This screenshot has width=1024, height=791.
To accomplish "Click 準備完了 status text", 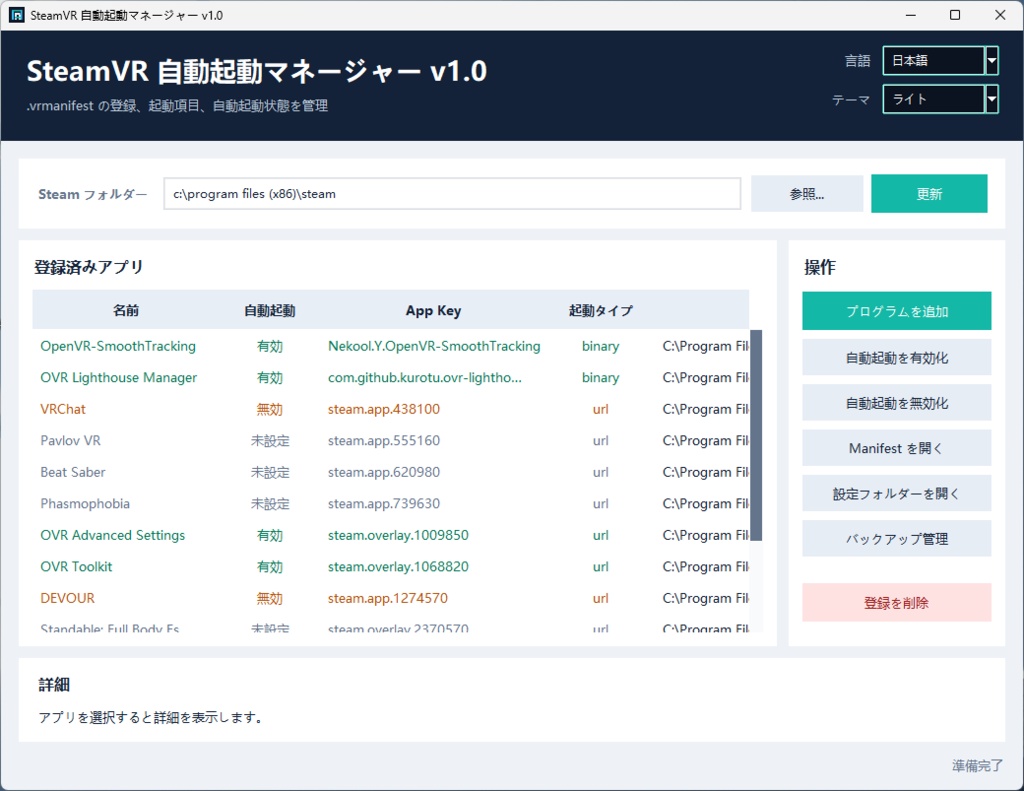I will 977,766.
